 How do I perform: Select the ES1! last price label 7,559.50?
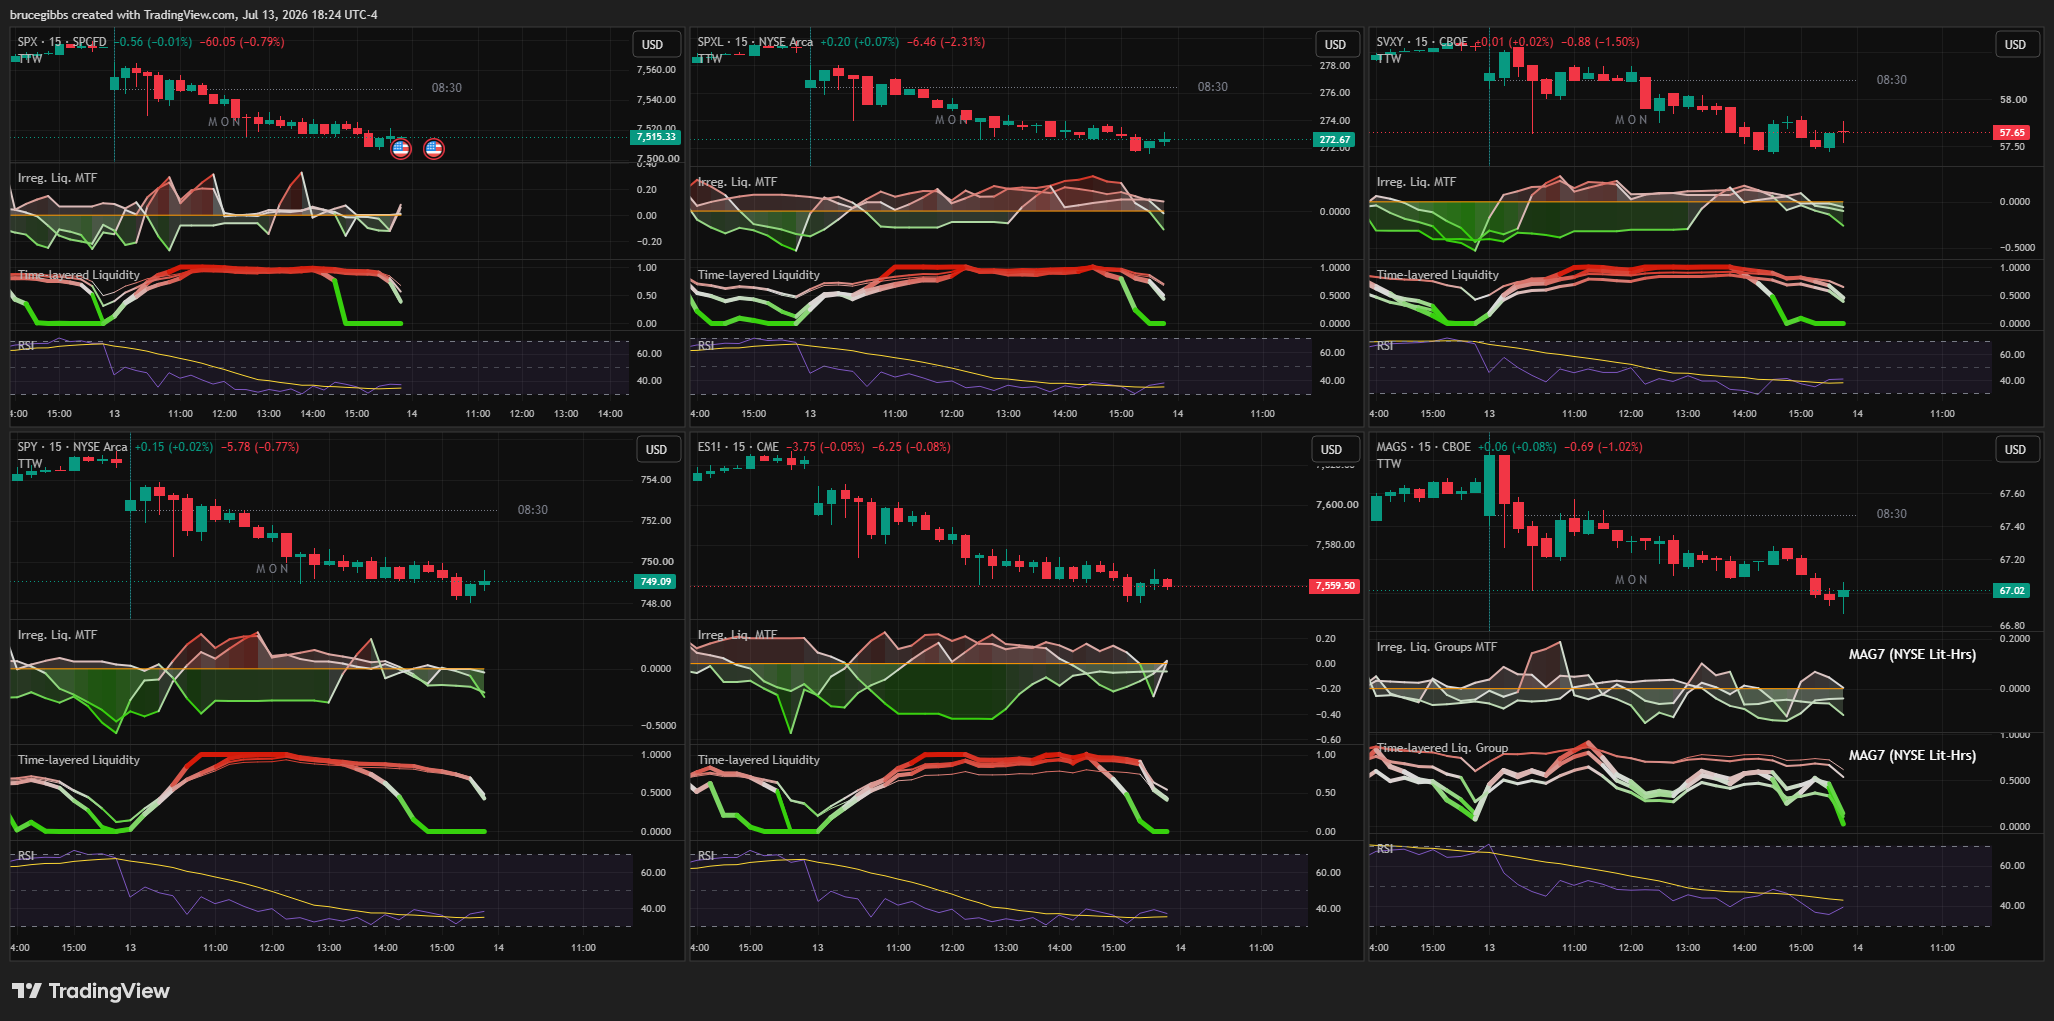(1335, 586)
